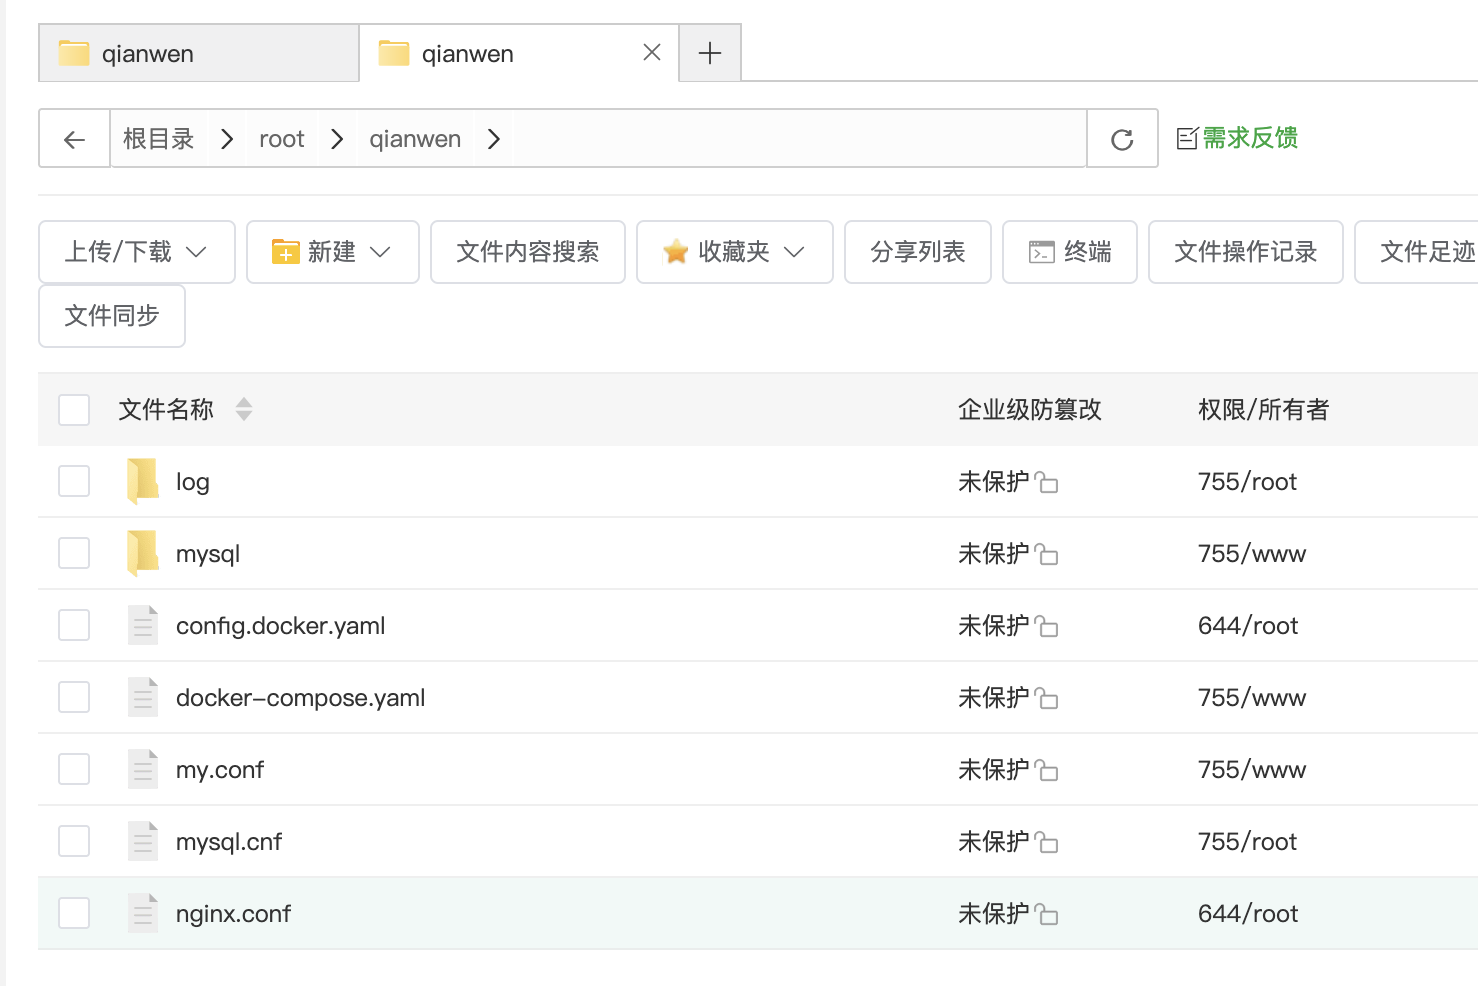Viewport: 1478px width, 986px height.
Task: Open a new tab with the plus icon
Action: pyautogui.click(x=710, y=53)
